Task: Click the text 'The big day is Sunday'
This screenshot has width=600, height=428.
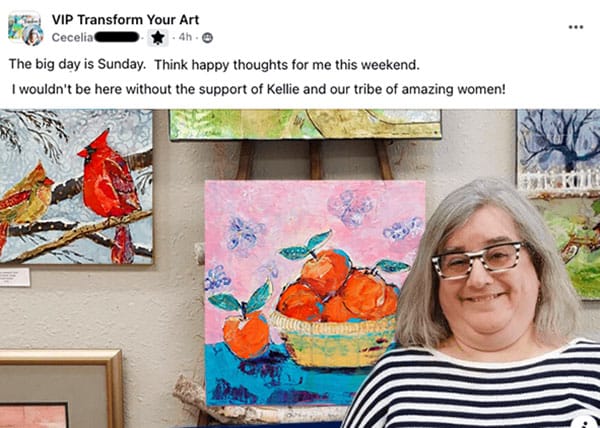Action: pyautogui.click(x=77, y=64)
